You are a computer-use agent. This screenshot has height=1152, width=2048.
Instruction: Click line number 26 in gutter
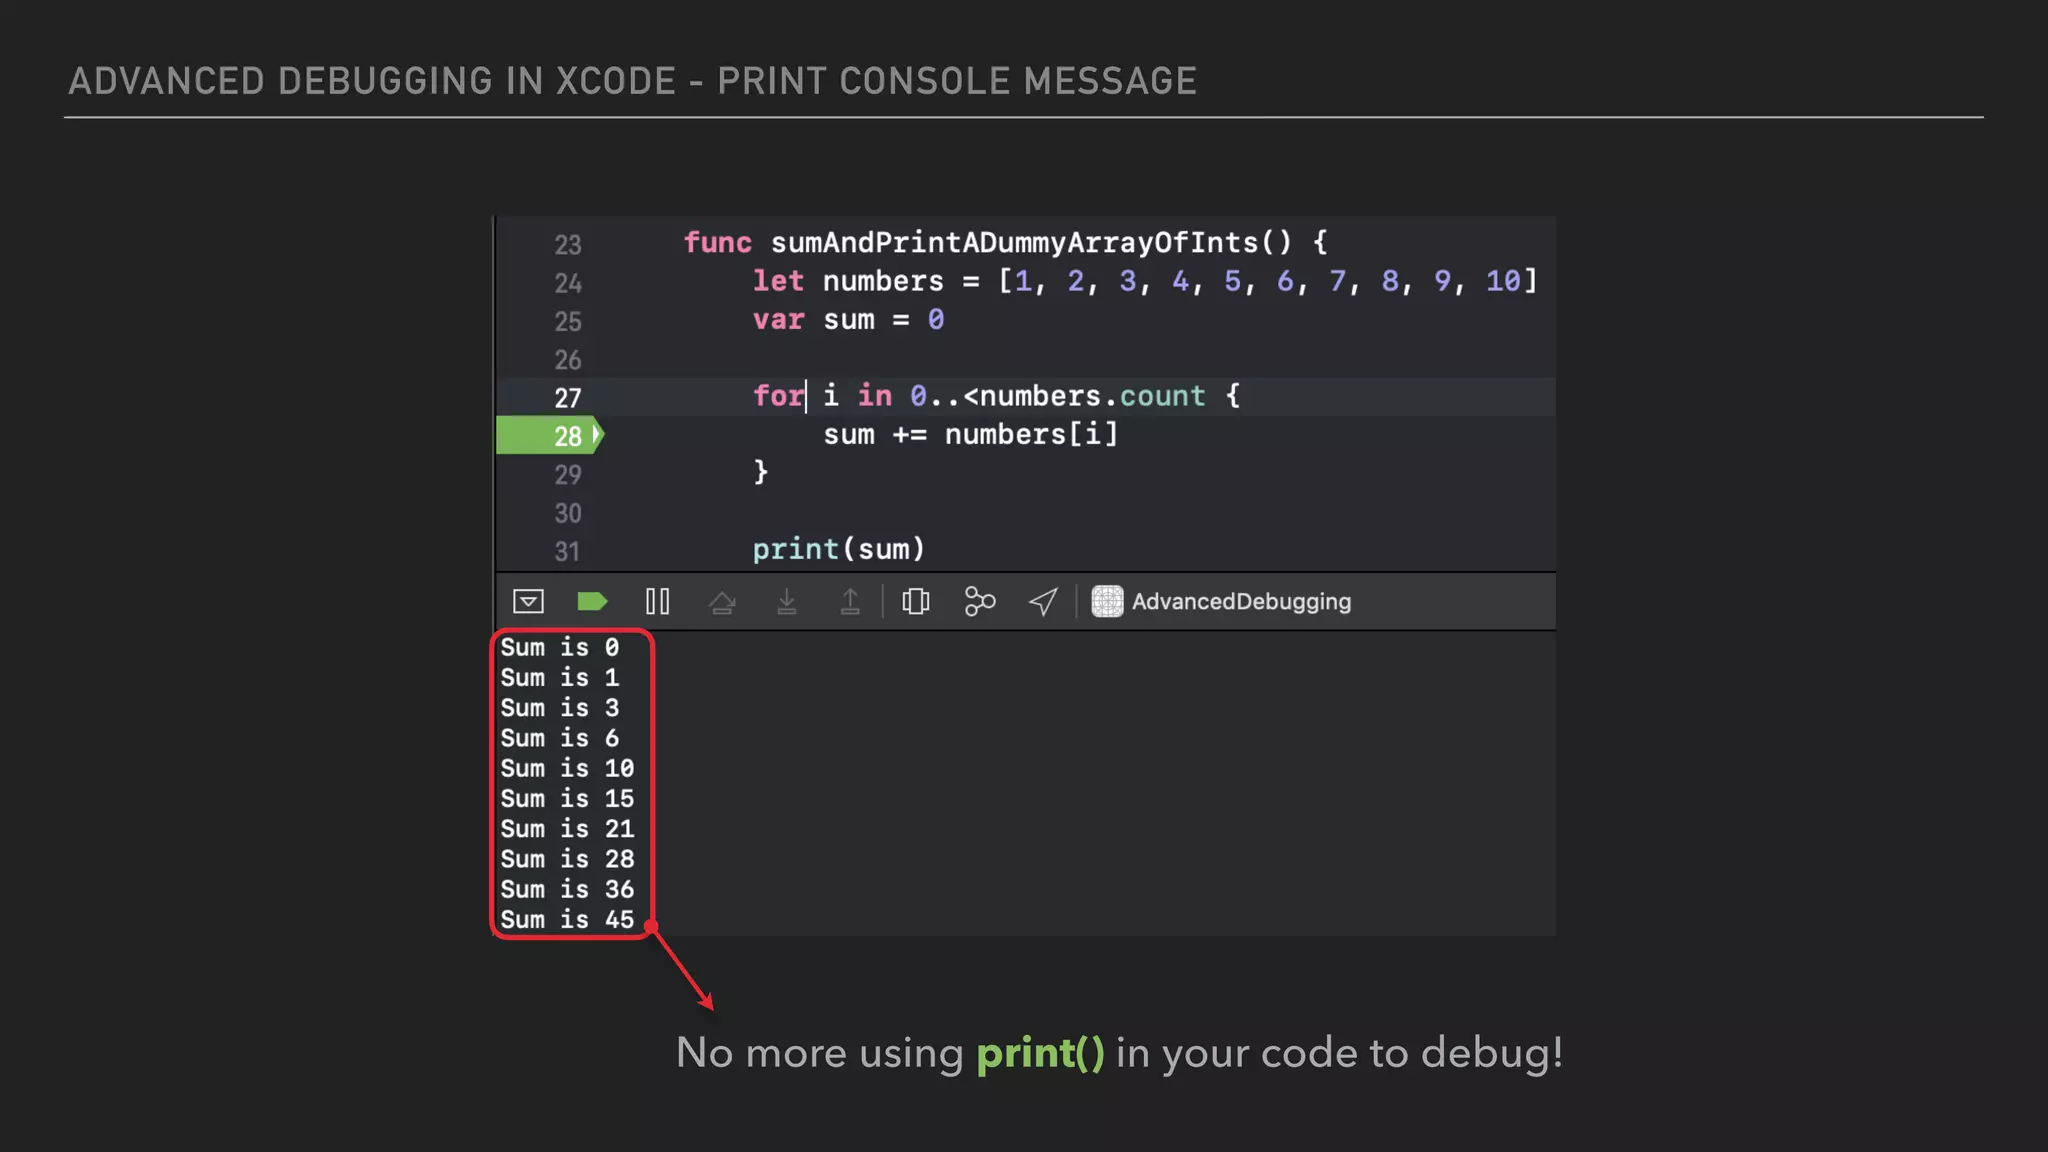(x=568, y=359)
